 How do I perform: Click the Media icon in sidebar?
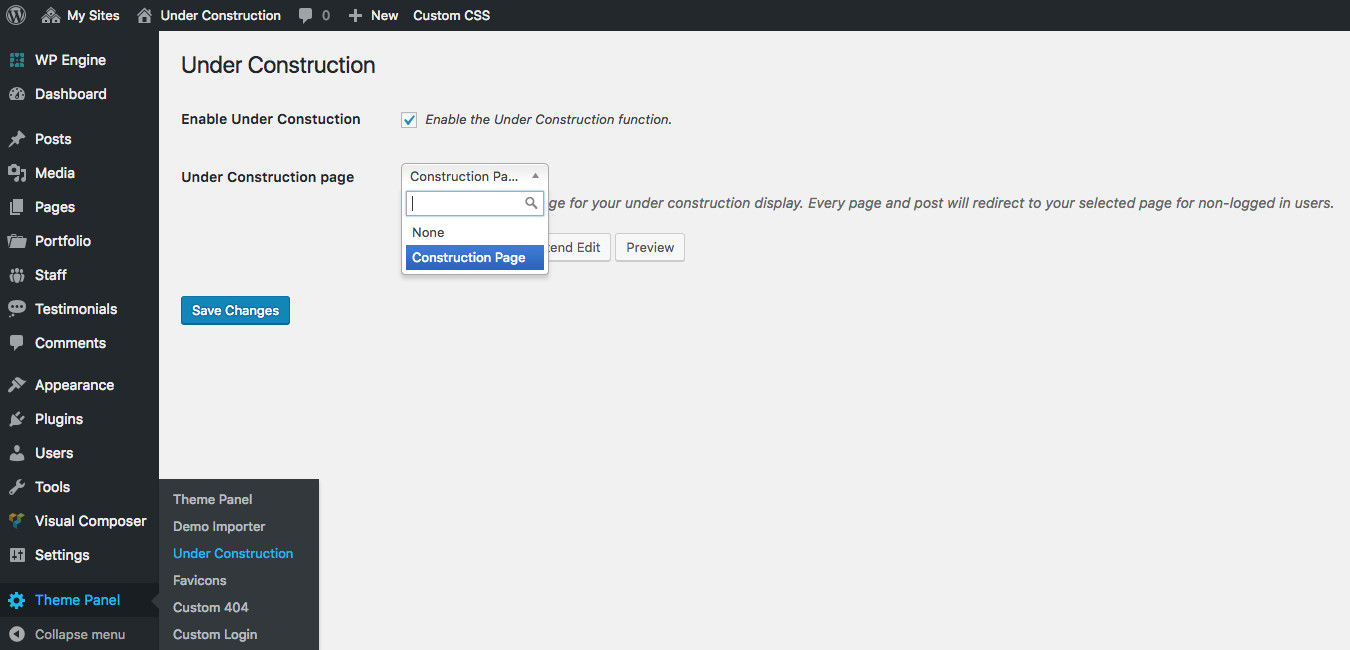17,173
